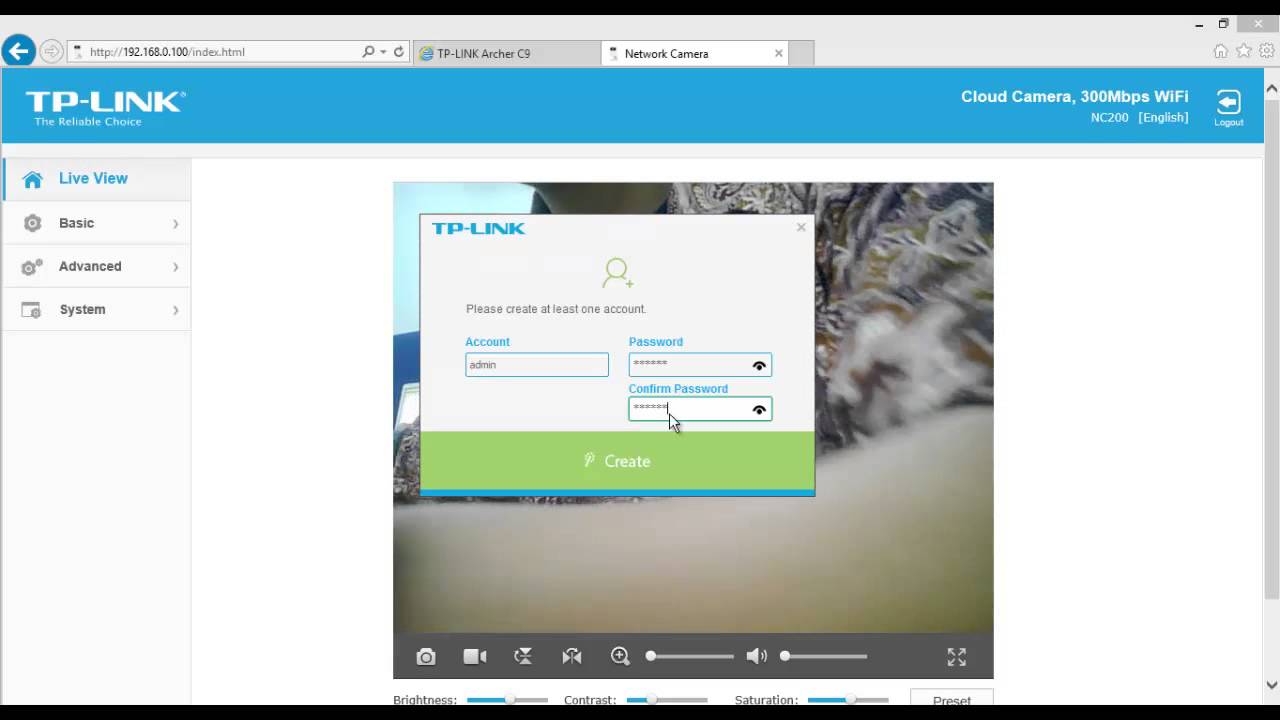Click the browser back arrow button
This screenshot has height=720, width=1280.
18,51
